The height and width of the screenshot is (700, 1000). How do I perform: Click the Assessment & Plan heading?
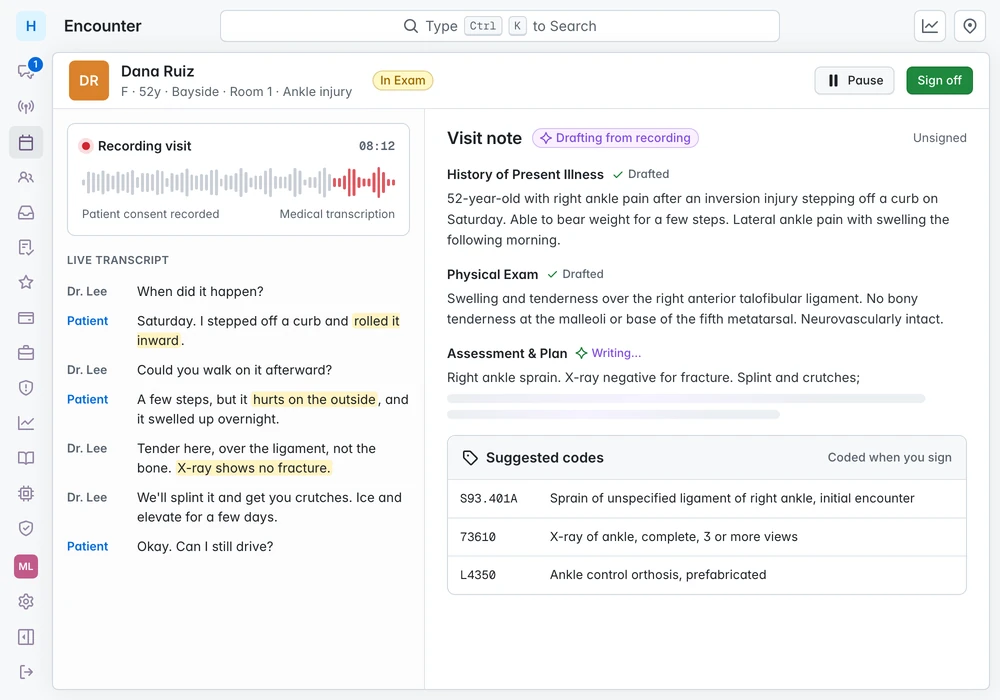(507, 354)
